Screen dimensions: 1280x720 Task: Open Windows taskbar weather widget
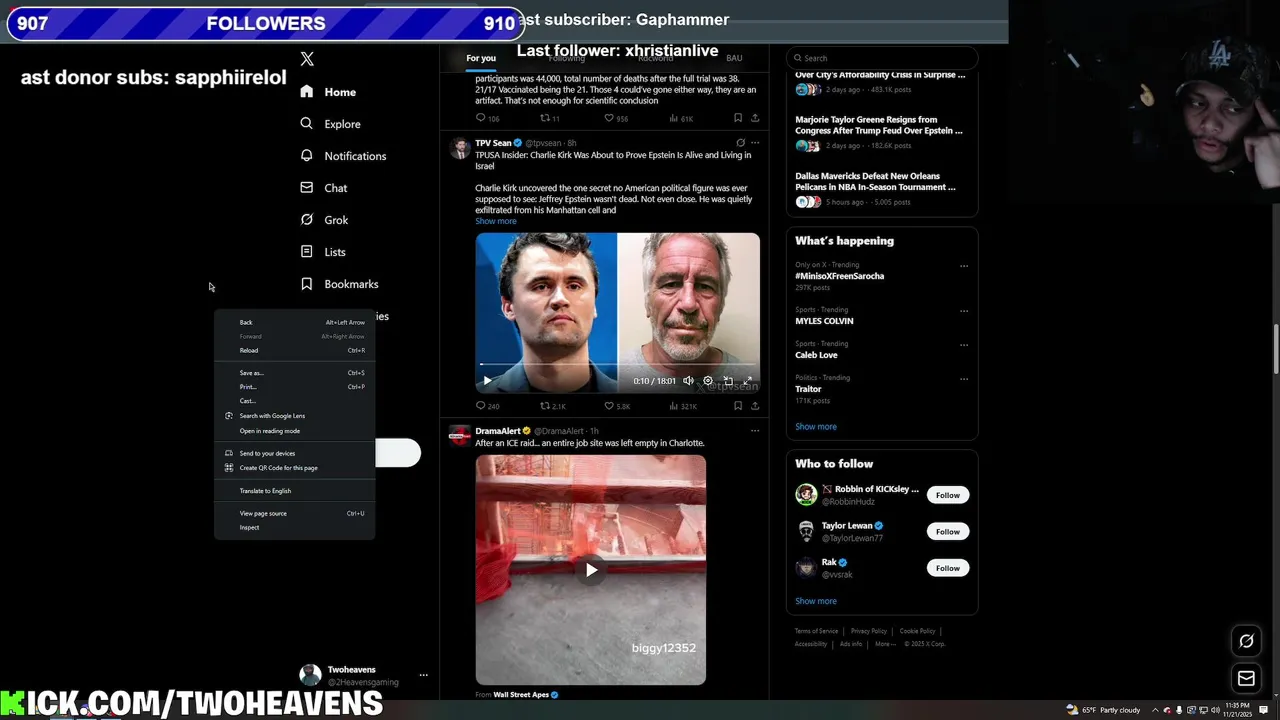(x=1103, y=710)
